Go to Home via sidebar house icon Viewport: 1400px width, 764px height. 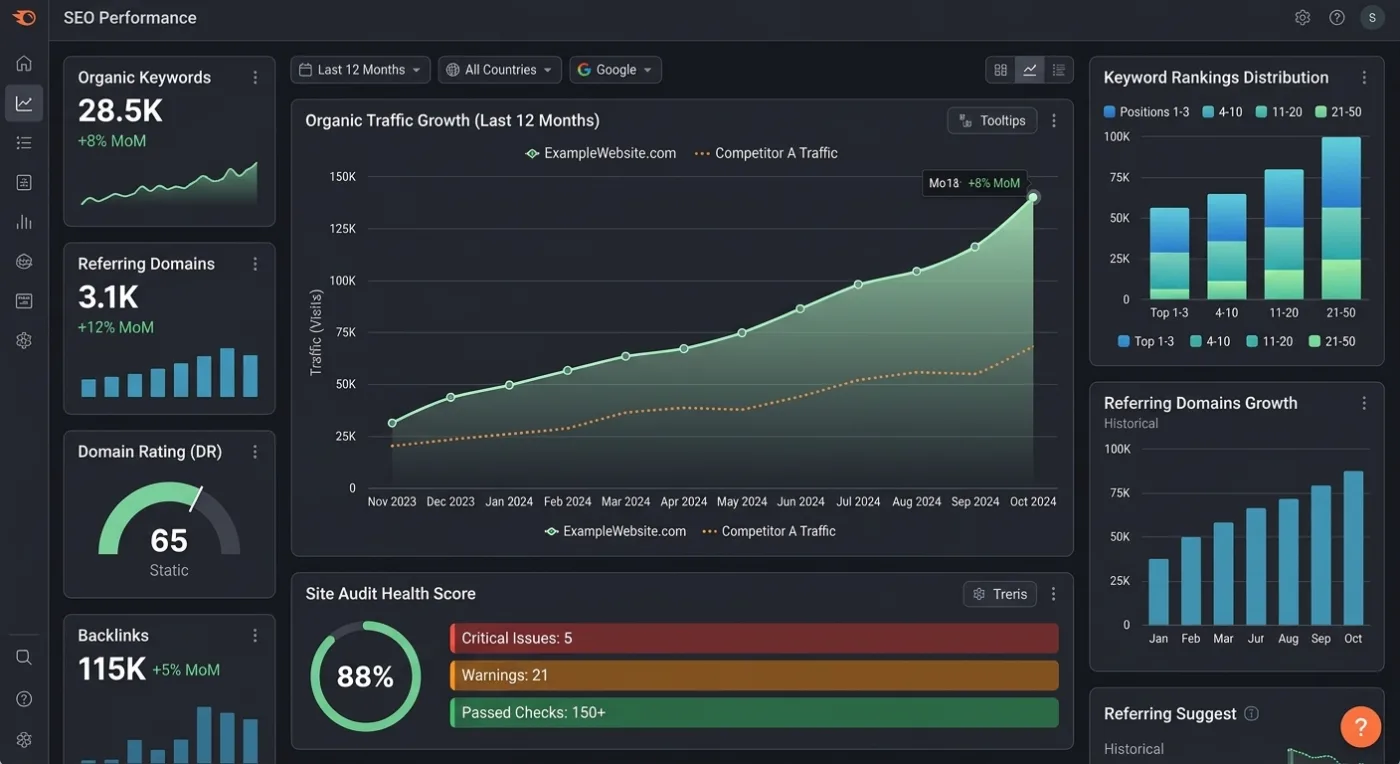pyautogui.click(x=24, y=64)
